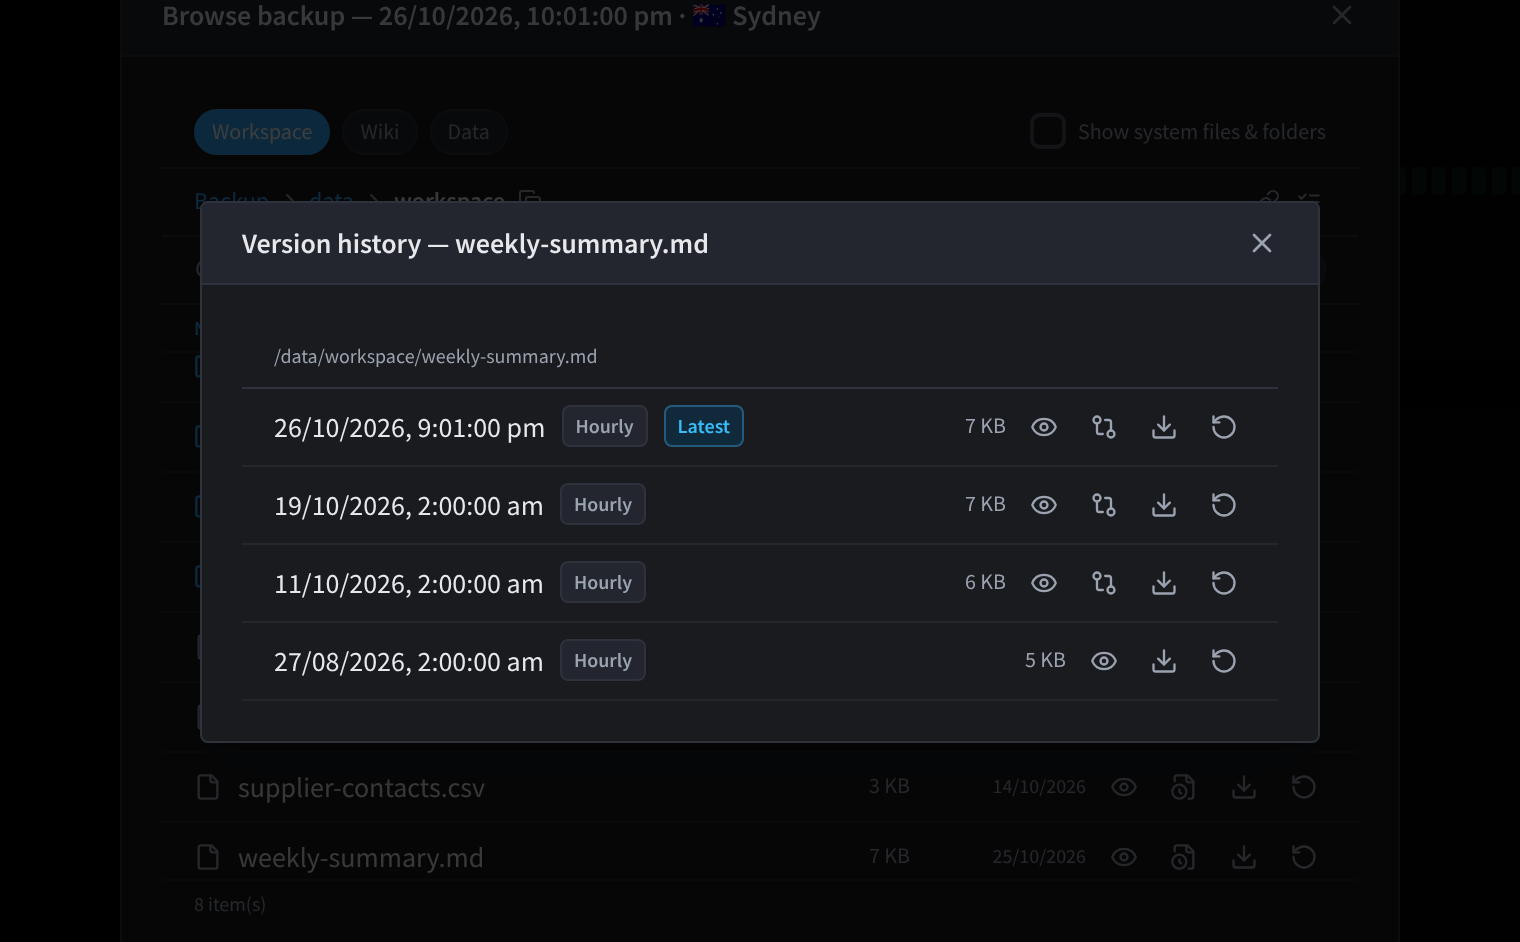
Task: Close the Browse backup window
Action: tap(1342, 15)
